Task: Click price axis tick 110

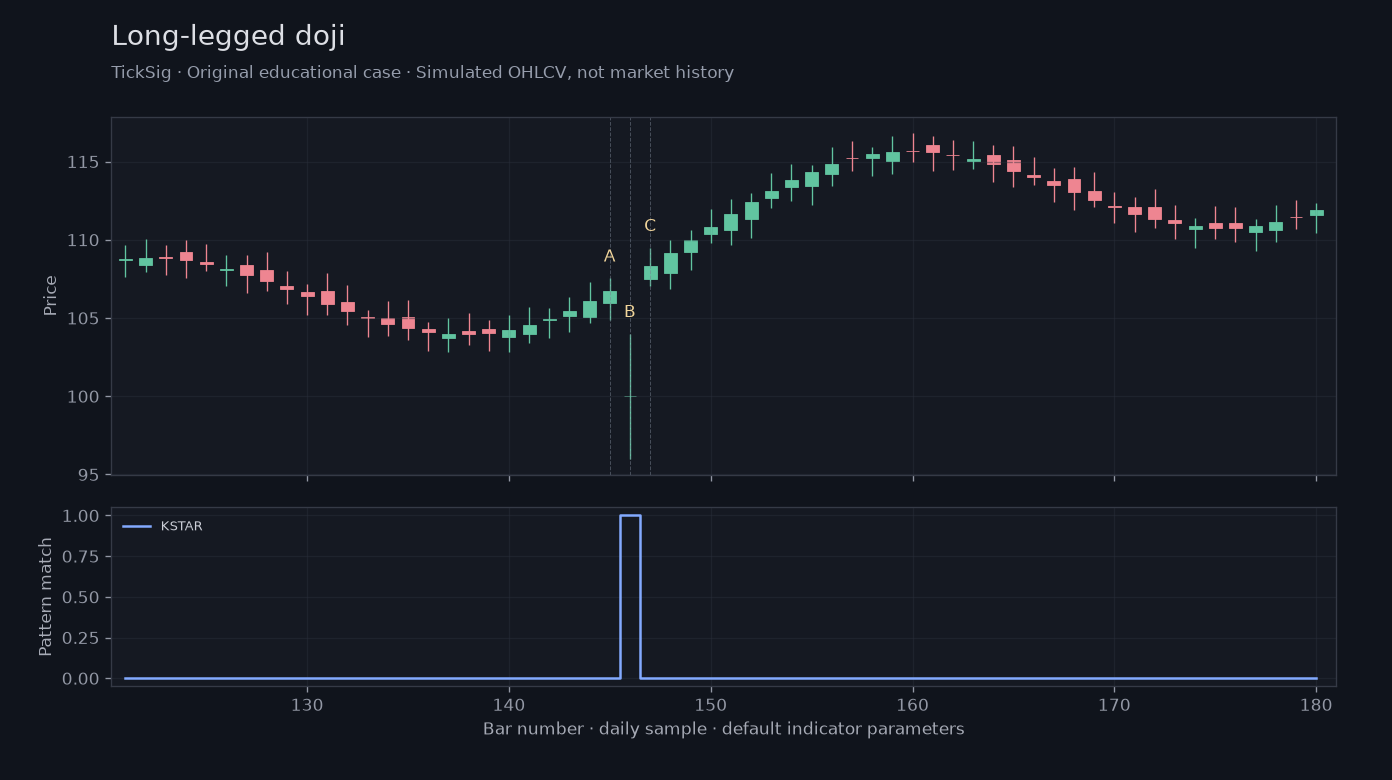Action: [83, 240]
